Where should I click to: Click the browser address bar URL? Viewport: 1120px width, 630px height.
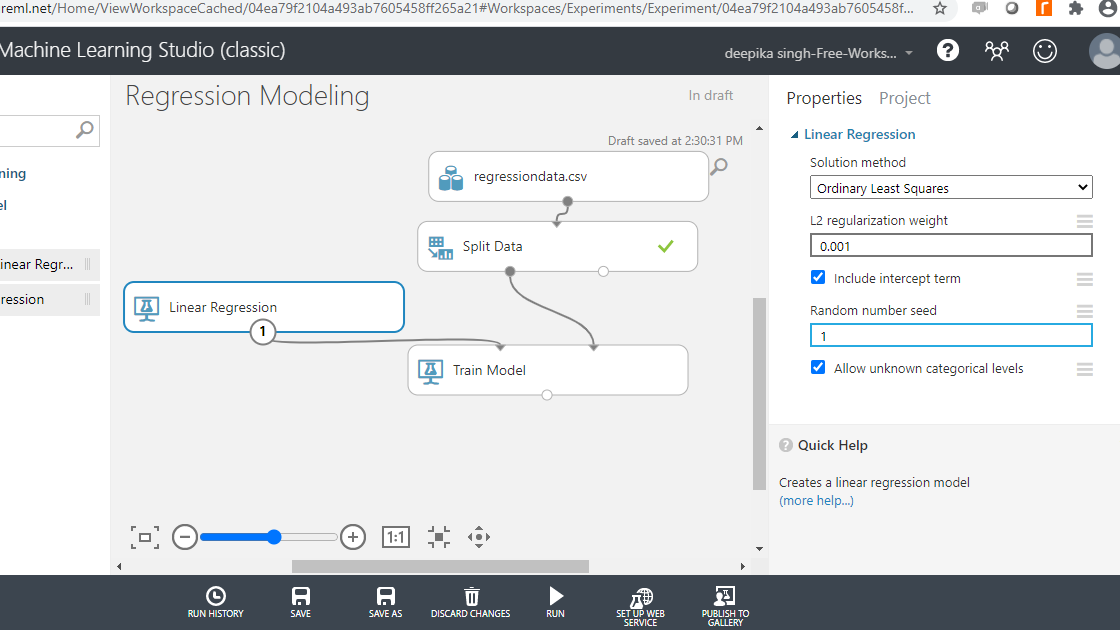pyautogui.click(x=457, y=9)
